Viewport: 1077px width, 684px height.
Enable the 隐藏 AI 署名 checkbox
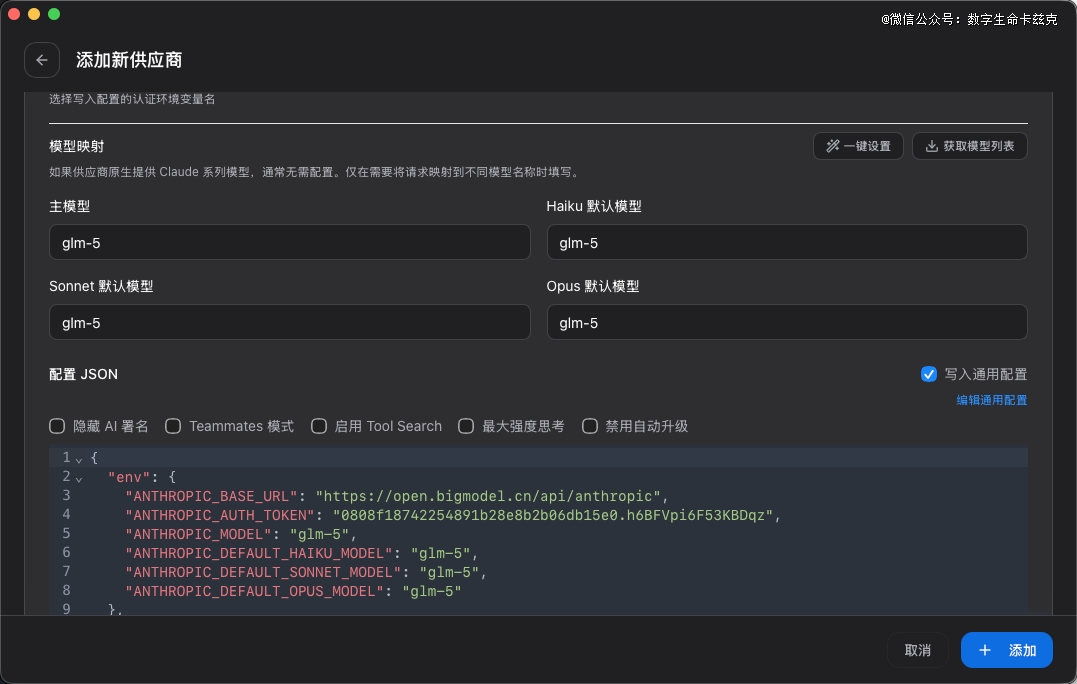tap(57, 426)
